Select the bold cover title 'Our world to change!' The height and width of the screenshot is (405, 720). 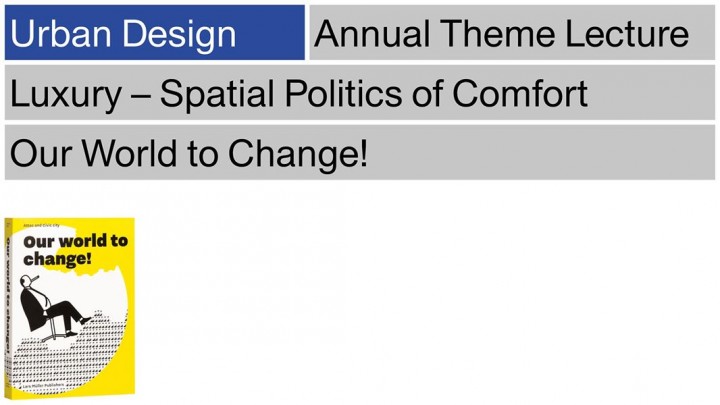[x=75, y=250]
